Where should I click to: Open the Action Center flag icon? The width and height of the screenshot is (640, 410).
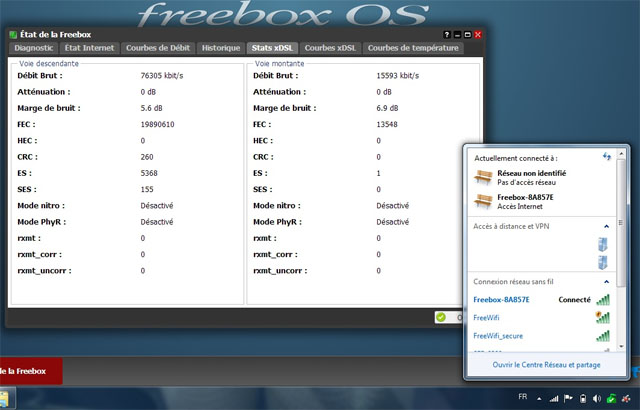pyautogui.click(x=568, y=398)
